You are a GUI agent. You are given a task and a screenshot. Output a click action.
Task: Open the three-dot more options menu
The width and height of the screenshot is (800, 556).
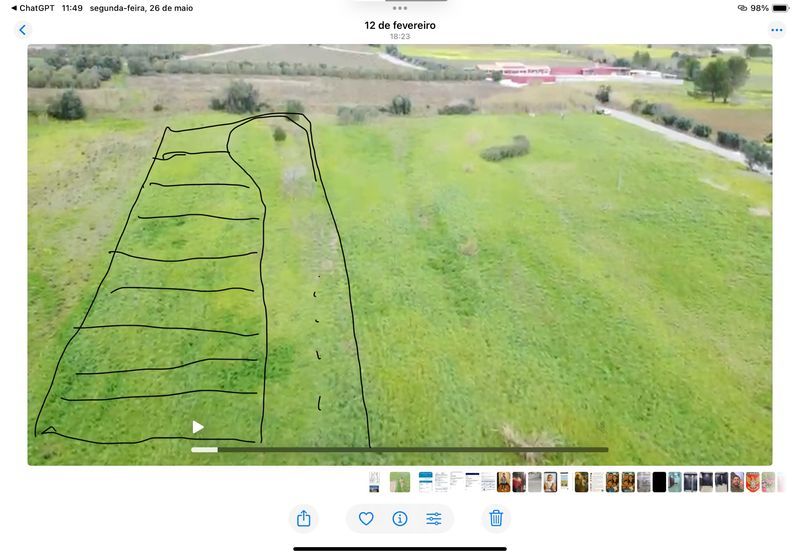(x=777, y=30)
